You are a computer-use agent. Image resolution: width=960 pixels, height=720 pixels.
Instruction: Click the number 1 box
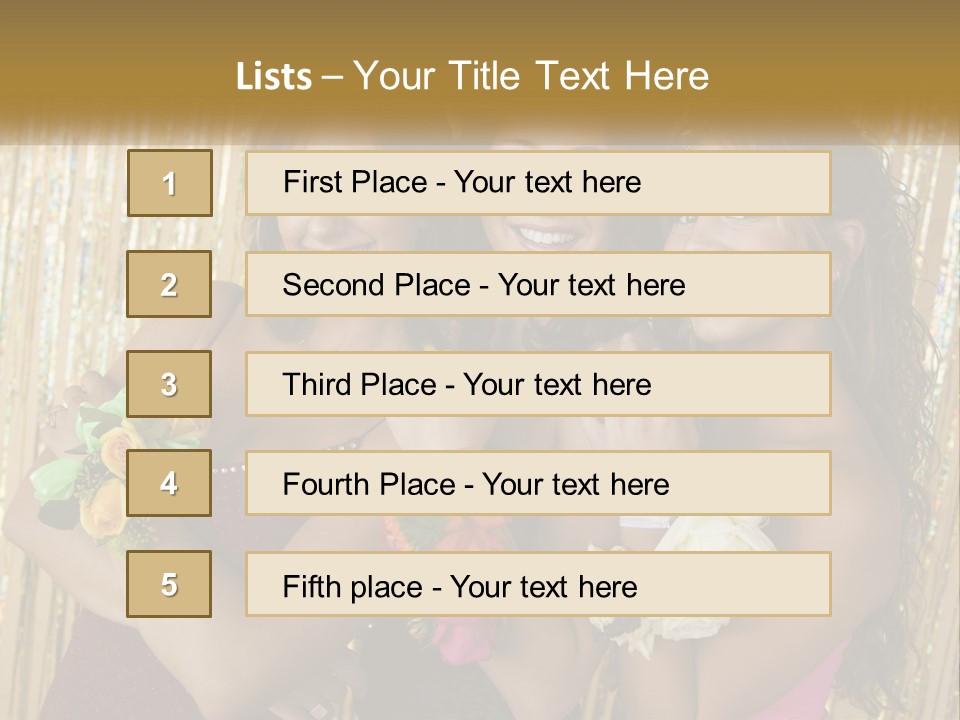click(x=170, y=183)
